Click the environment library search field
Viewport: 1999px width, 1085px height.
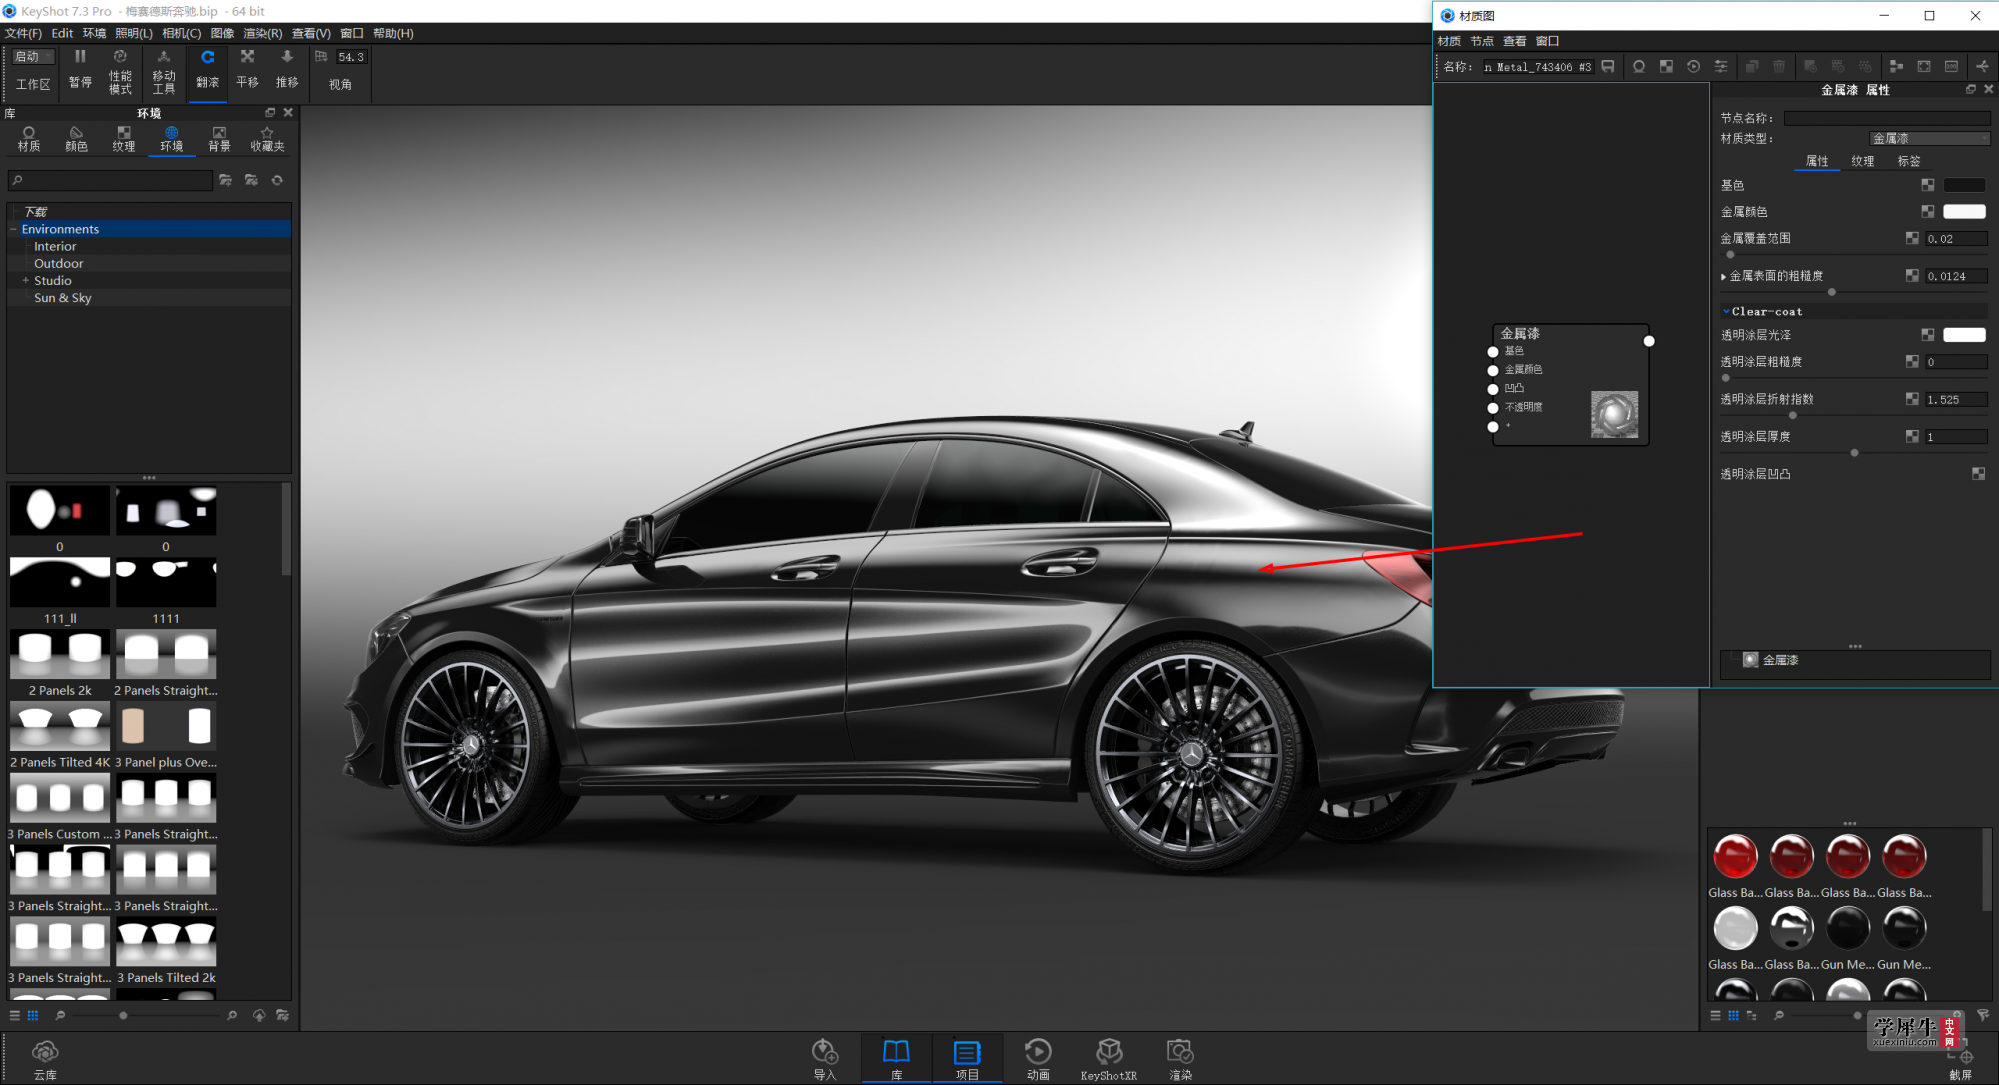pyautogui.click(x=110, y=180)
